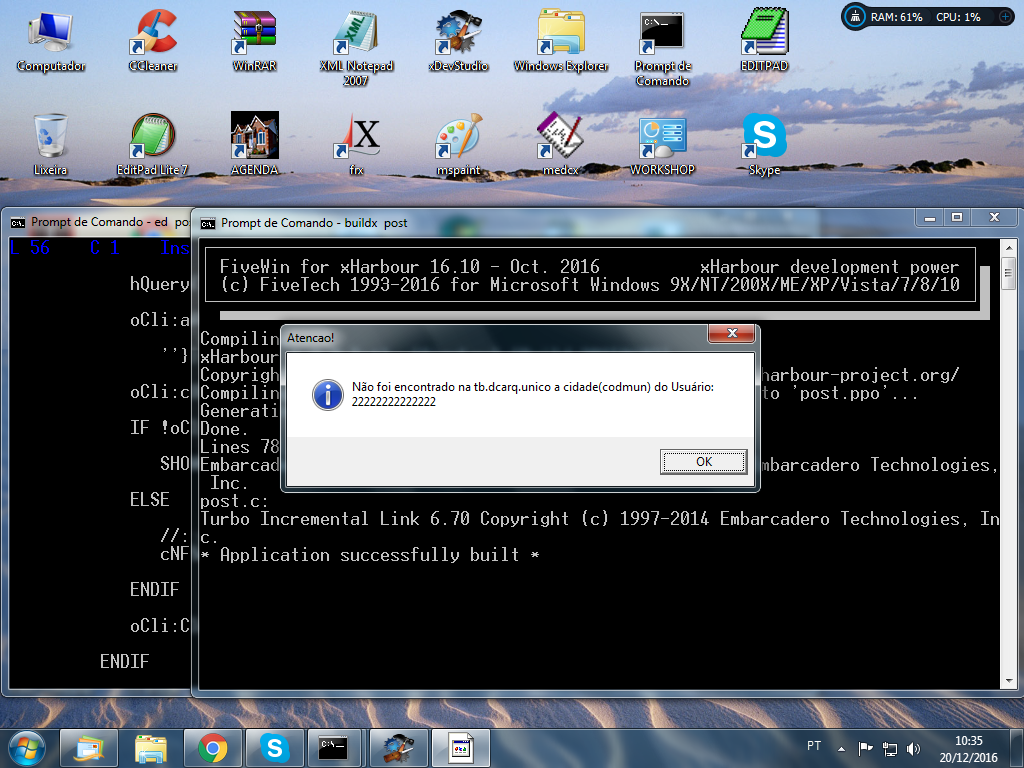Screen dimensions: 1024x768
Task: Open the network tray icon
Action: point(889,748)
